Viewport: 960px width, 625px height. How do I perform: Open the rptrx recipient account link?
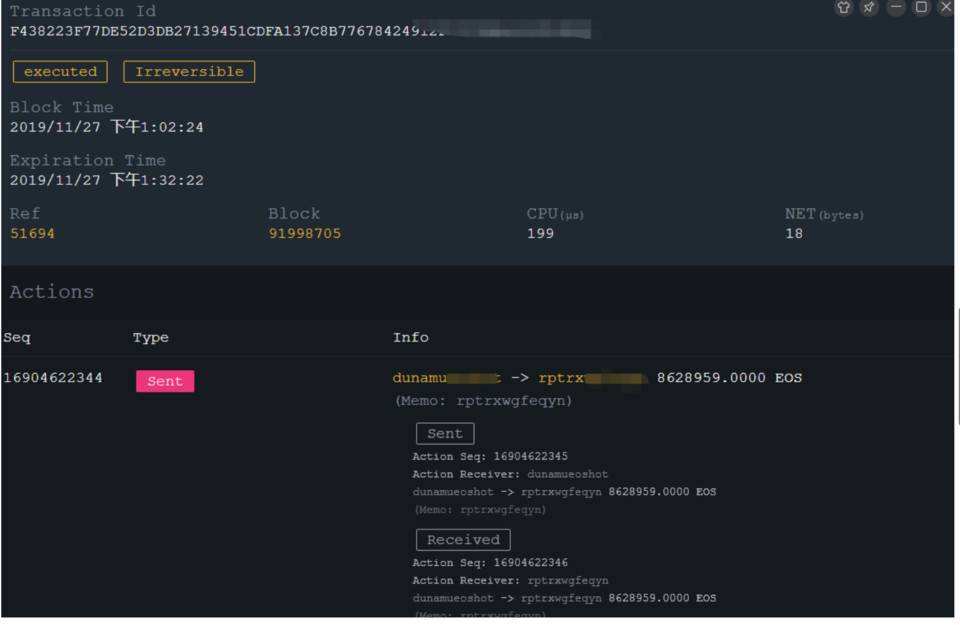coord(592,378)
